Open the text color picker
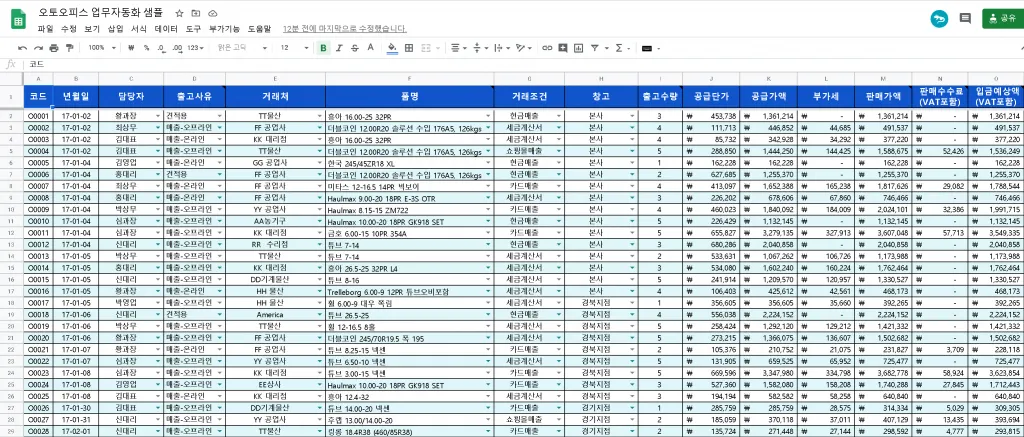This screenshot has height=437, width=1024. [x=370, y=48]
